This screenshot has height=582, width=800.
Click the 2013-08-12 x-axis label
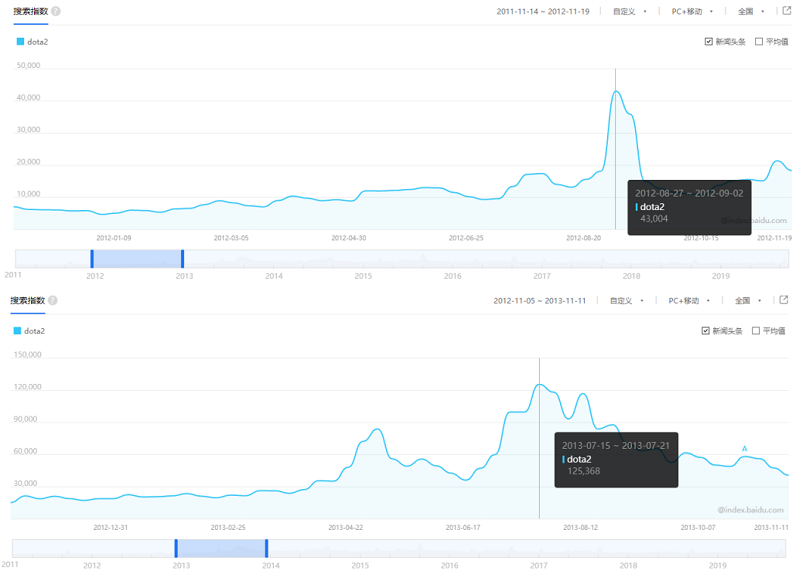[x=581, y=527]
